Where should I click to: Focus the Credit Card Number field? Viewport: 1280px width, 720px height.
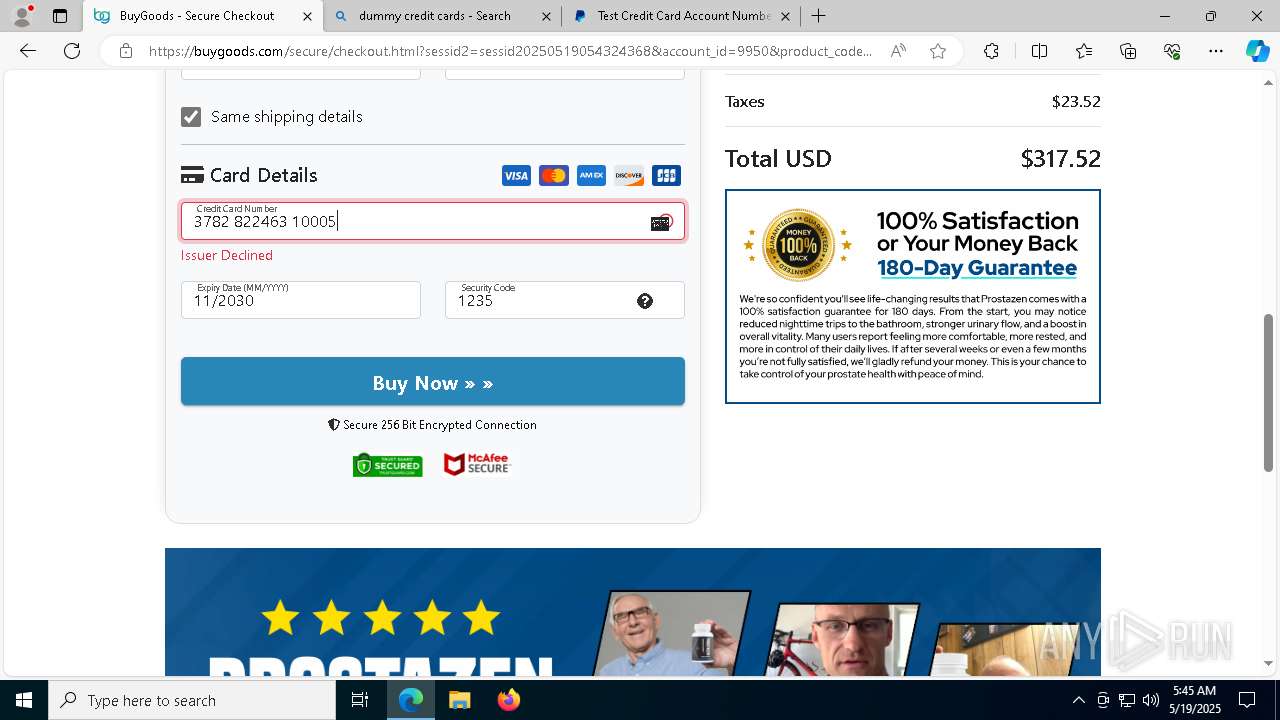[433, 221]
